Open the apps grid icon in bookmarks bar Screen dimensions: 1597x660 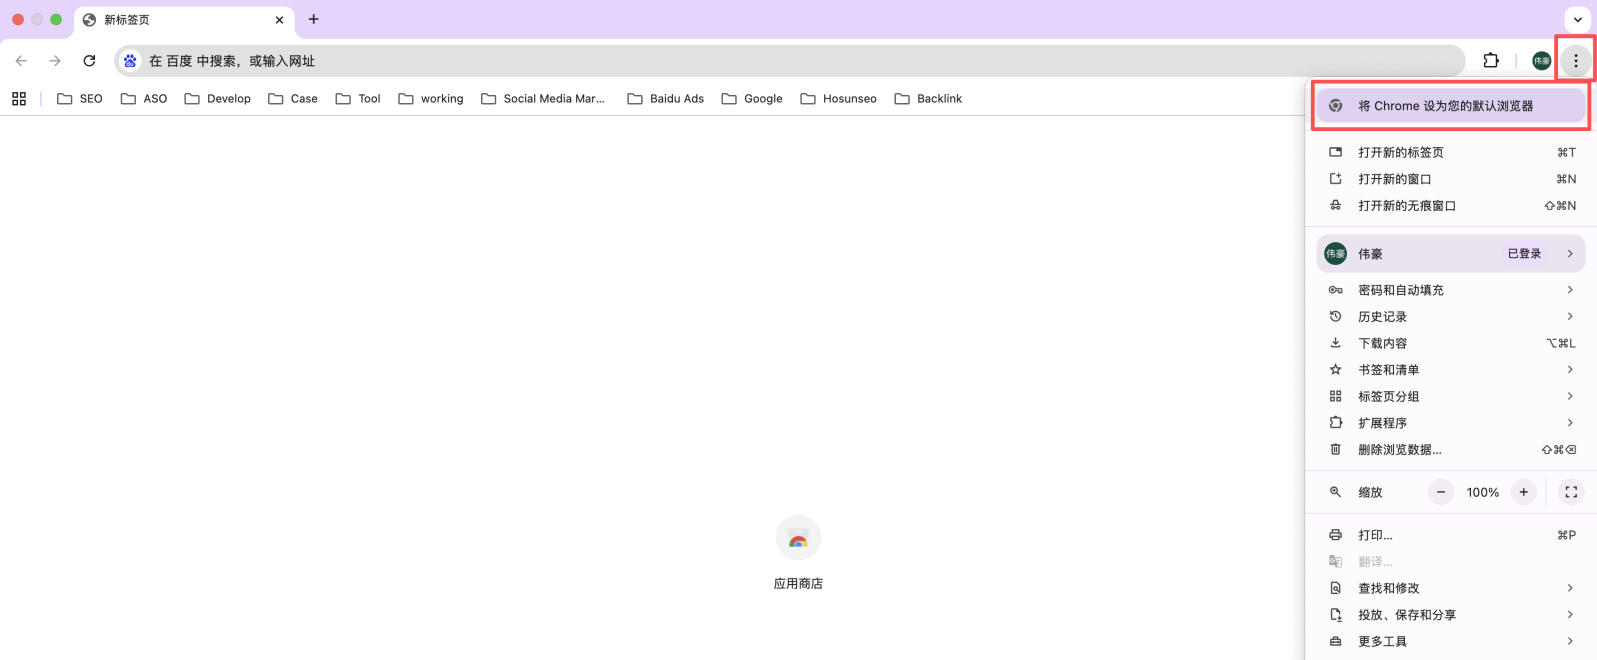click(x=19, y=99)
